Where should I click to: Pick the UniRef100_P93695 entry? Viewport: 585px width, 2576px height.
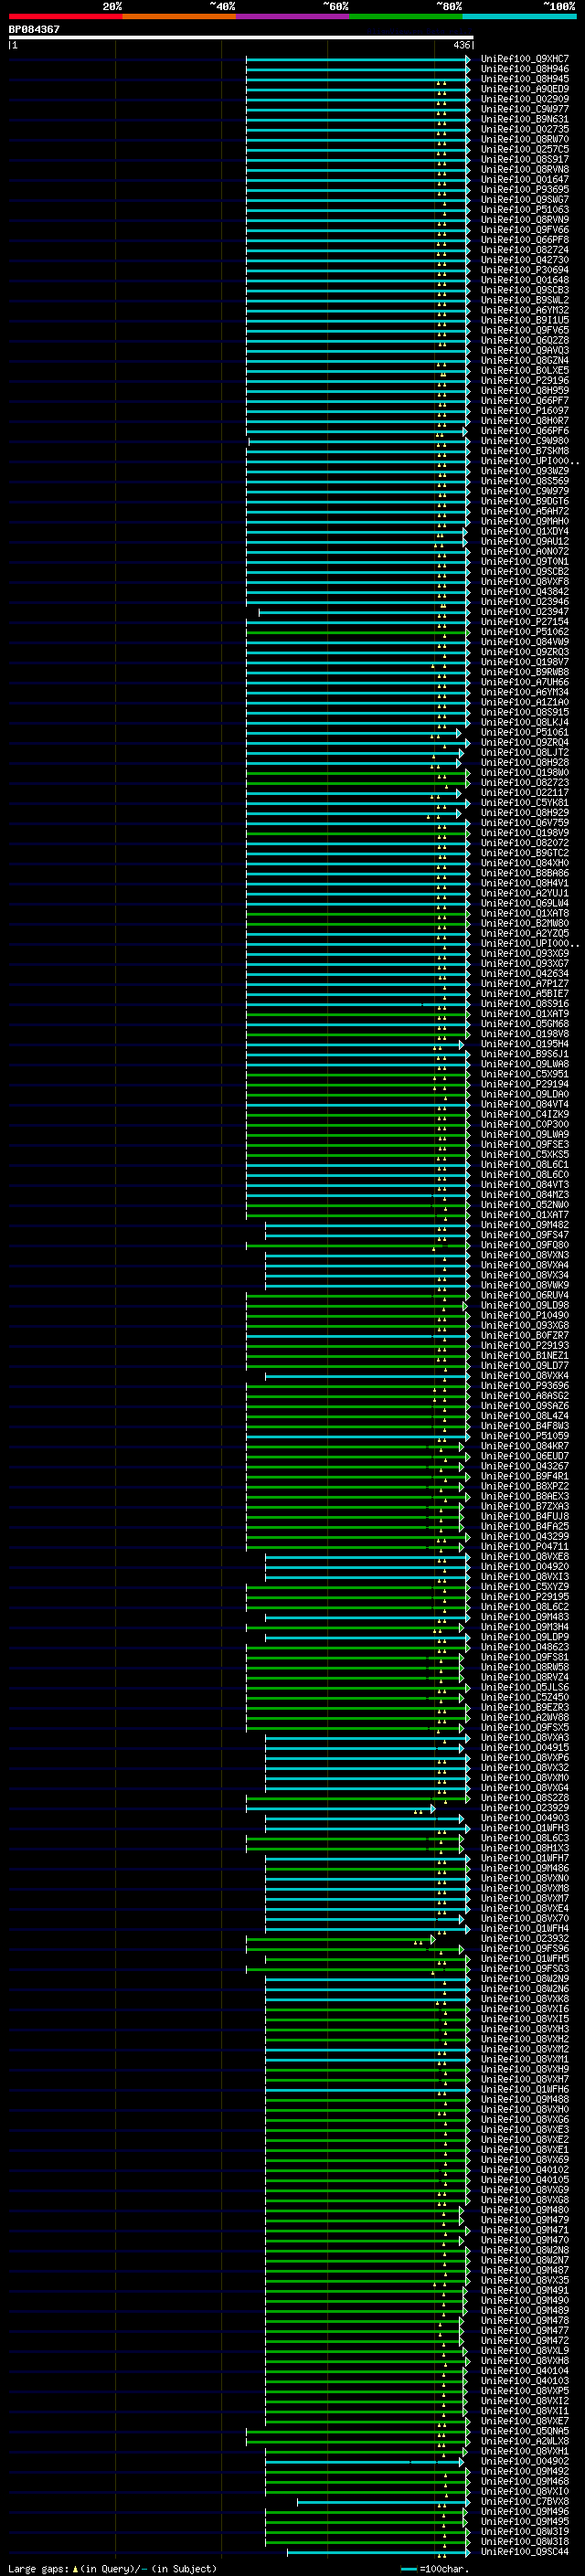pos(525,189)
